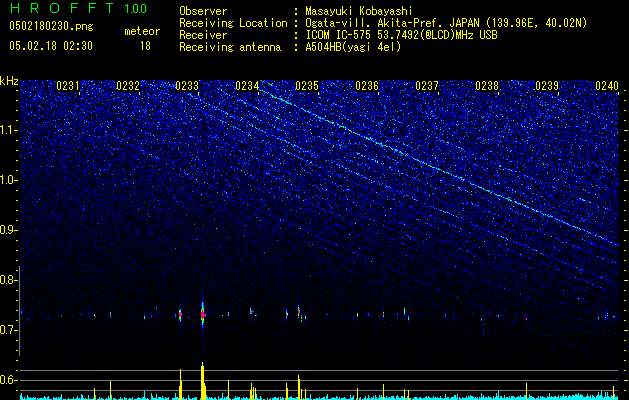Click the 0.9 kHz axis label
The height and width of the screenshot is (400, 629).
pyautogui.click(x=8, y=230)
